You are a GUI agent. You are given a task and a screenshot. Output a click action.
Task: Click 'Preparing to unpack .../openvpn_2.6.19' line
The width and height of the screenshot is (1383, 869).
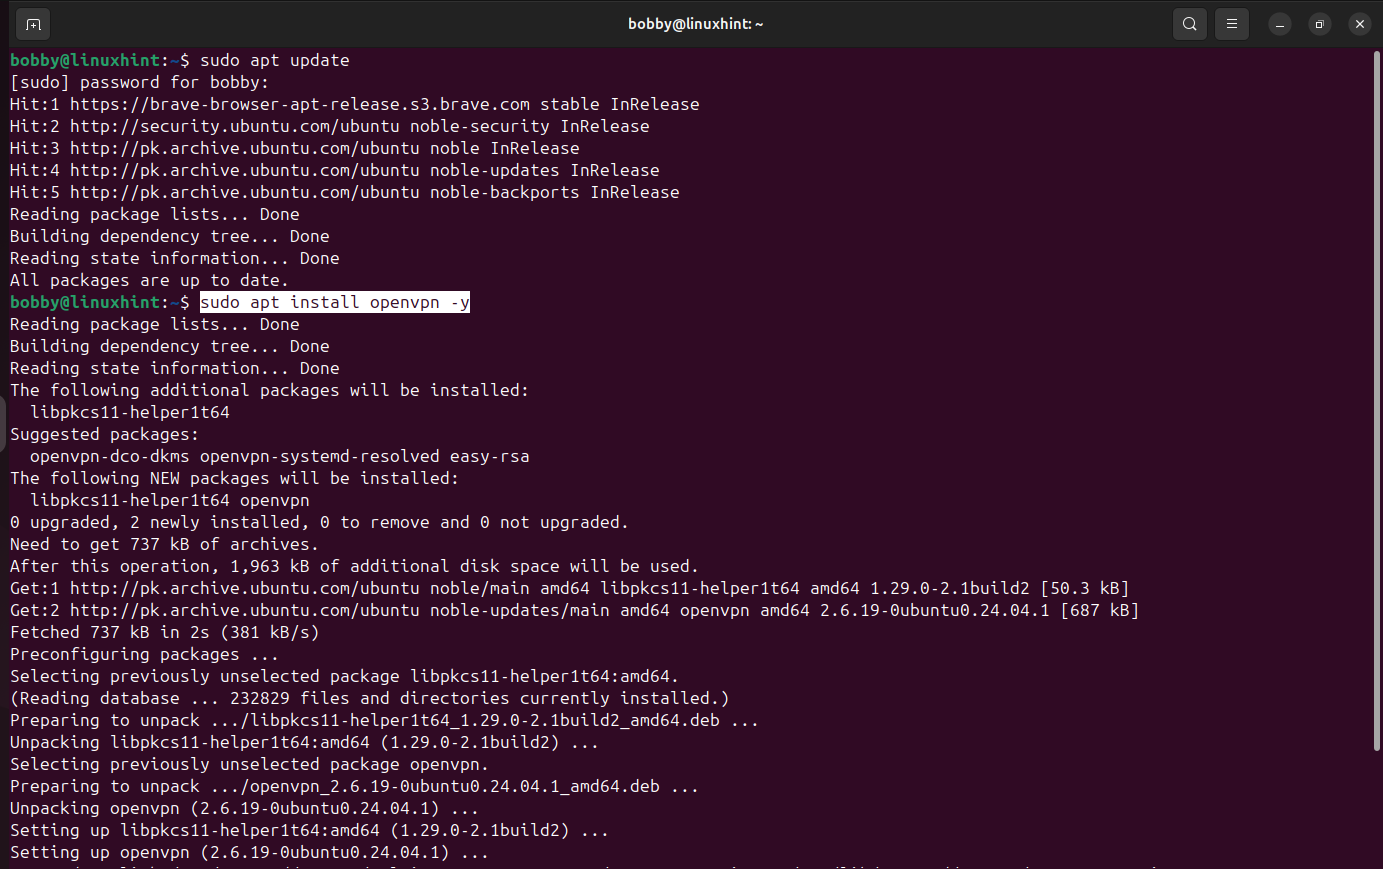click(x=354, y=786)
